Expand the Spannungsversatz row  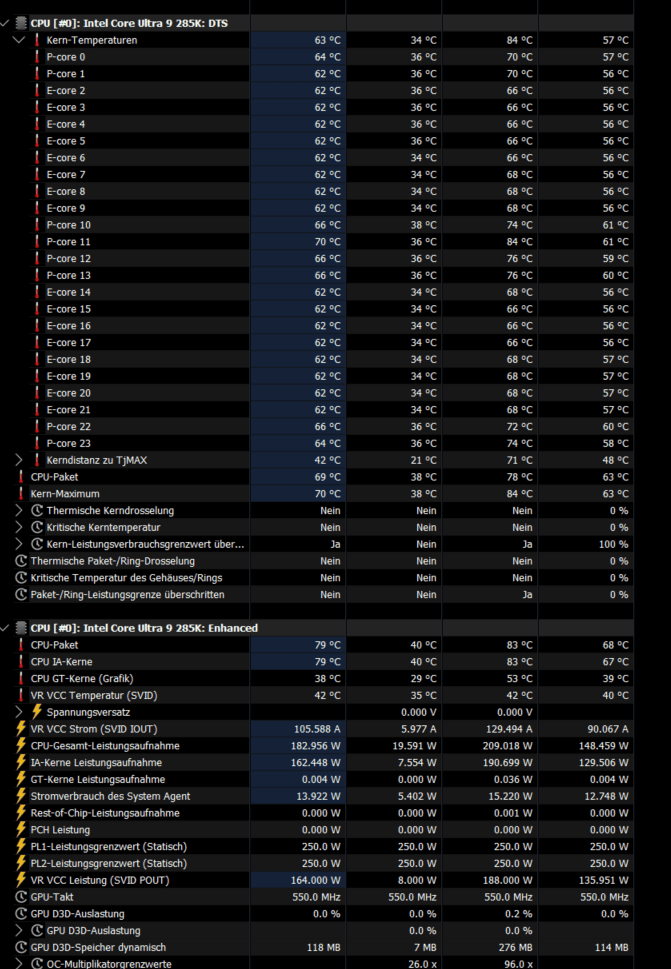[19, 712]
